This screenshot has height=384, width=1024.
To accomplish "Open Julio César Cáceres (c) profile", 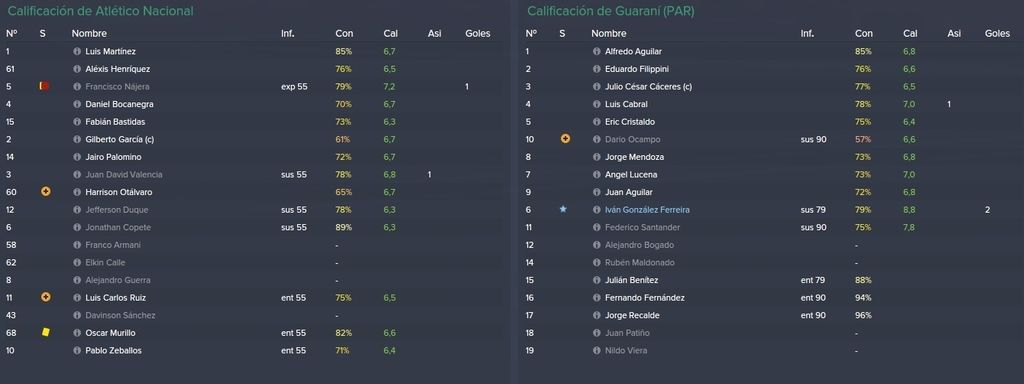I will click(648, 86).
